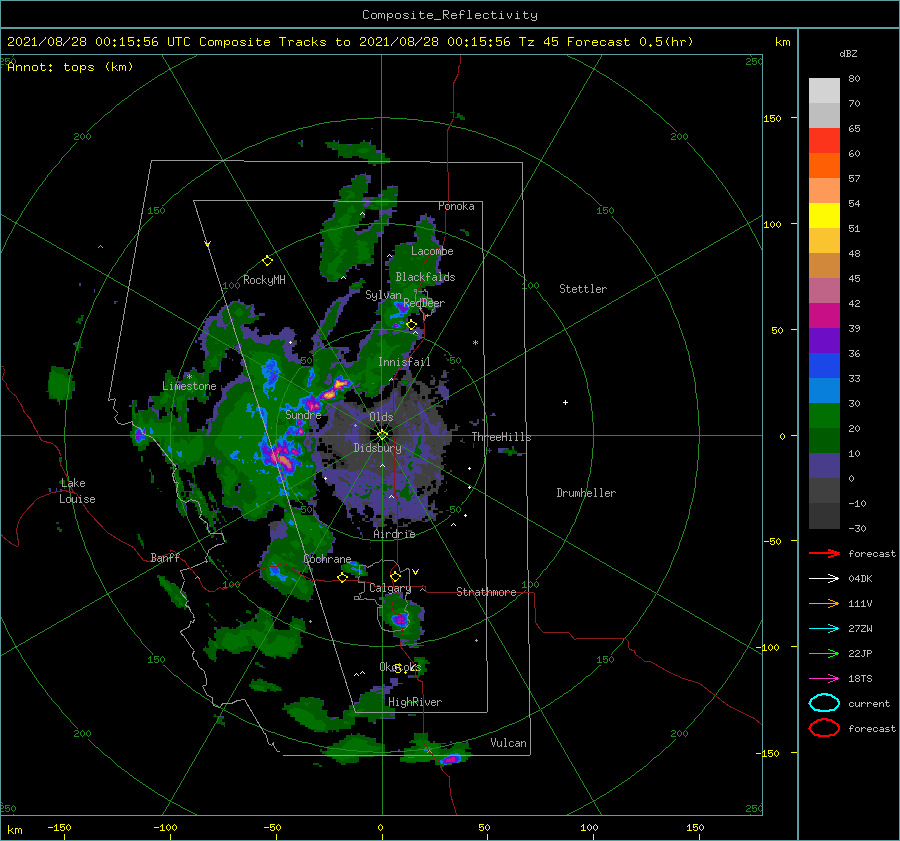Click the cyan 27ZW arrow in the legend

click(824, 629)
